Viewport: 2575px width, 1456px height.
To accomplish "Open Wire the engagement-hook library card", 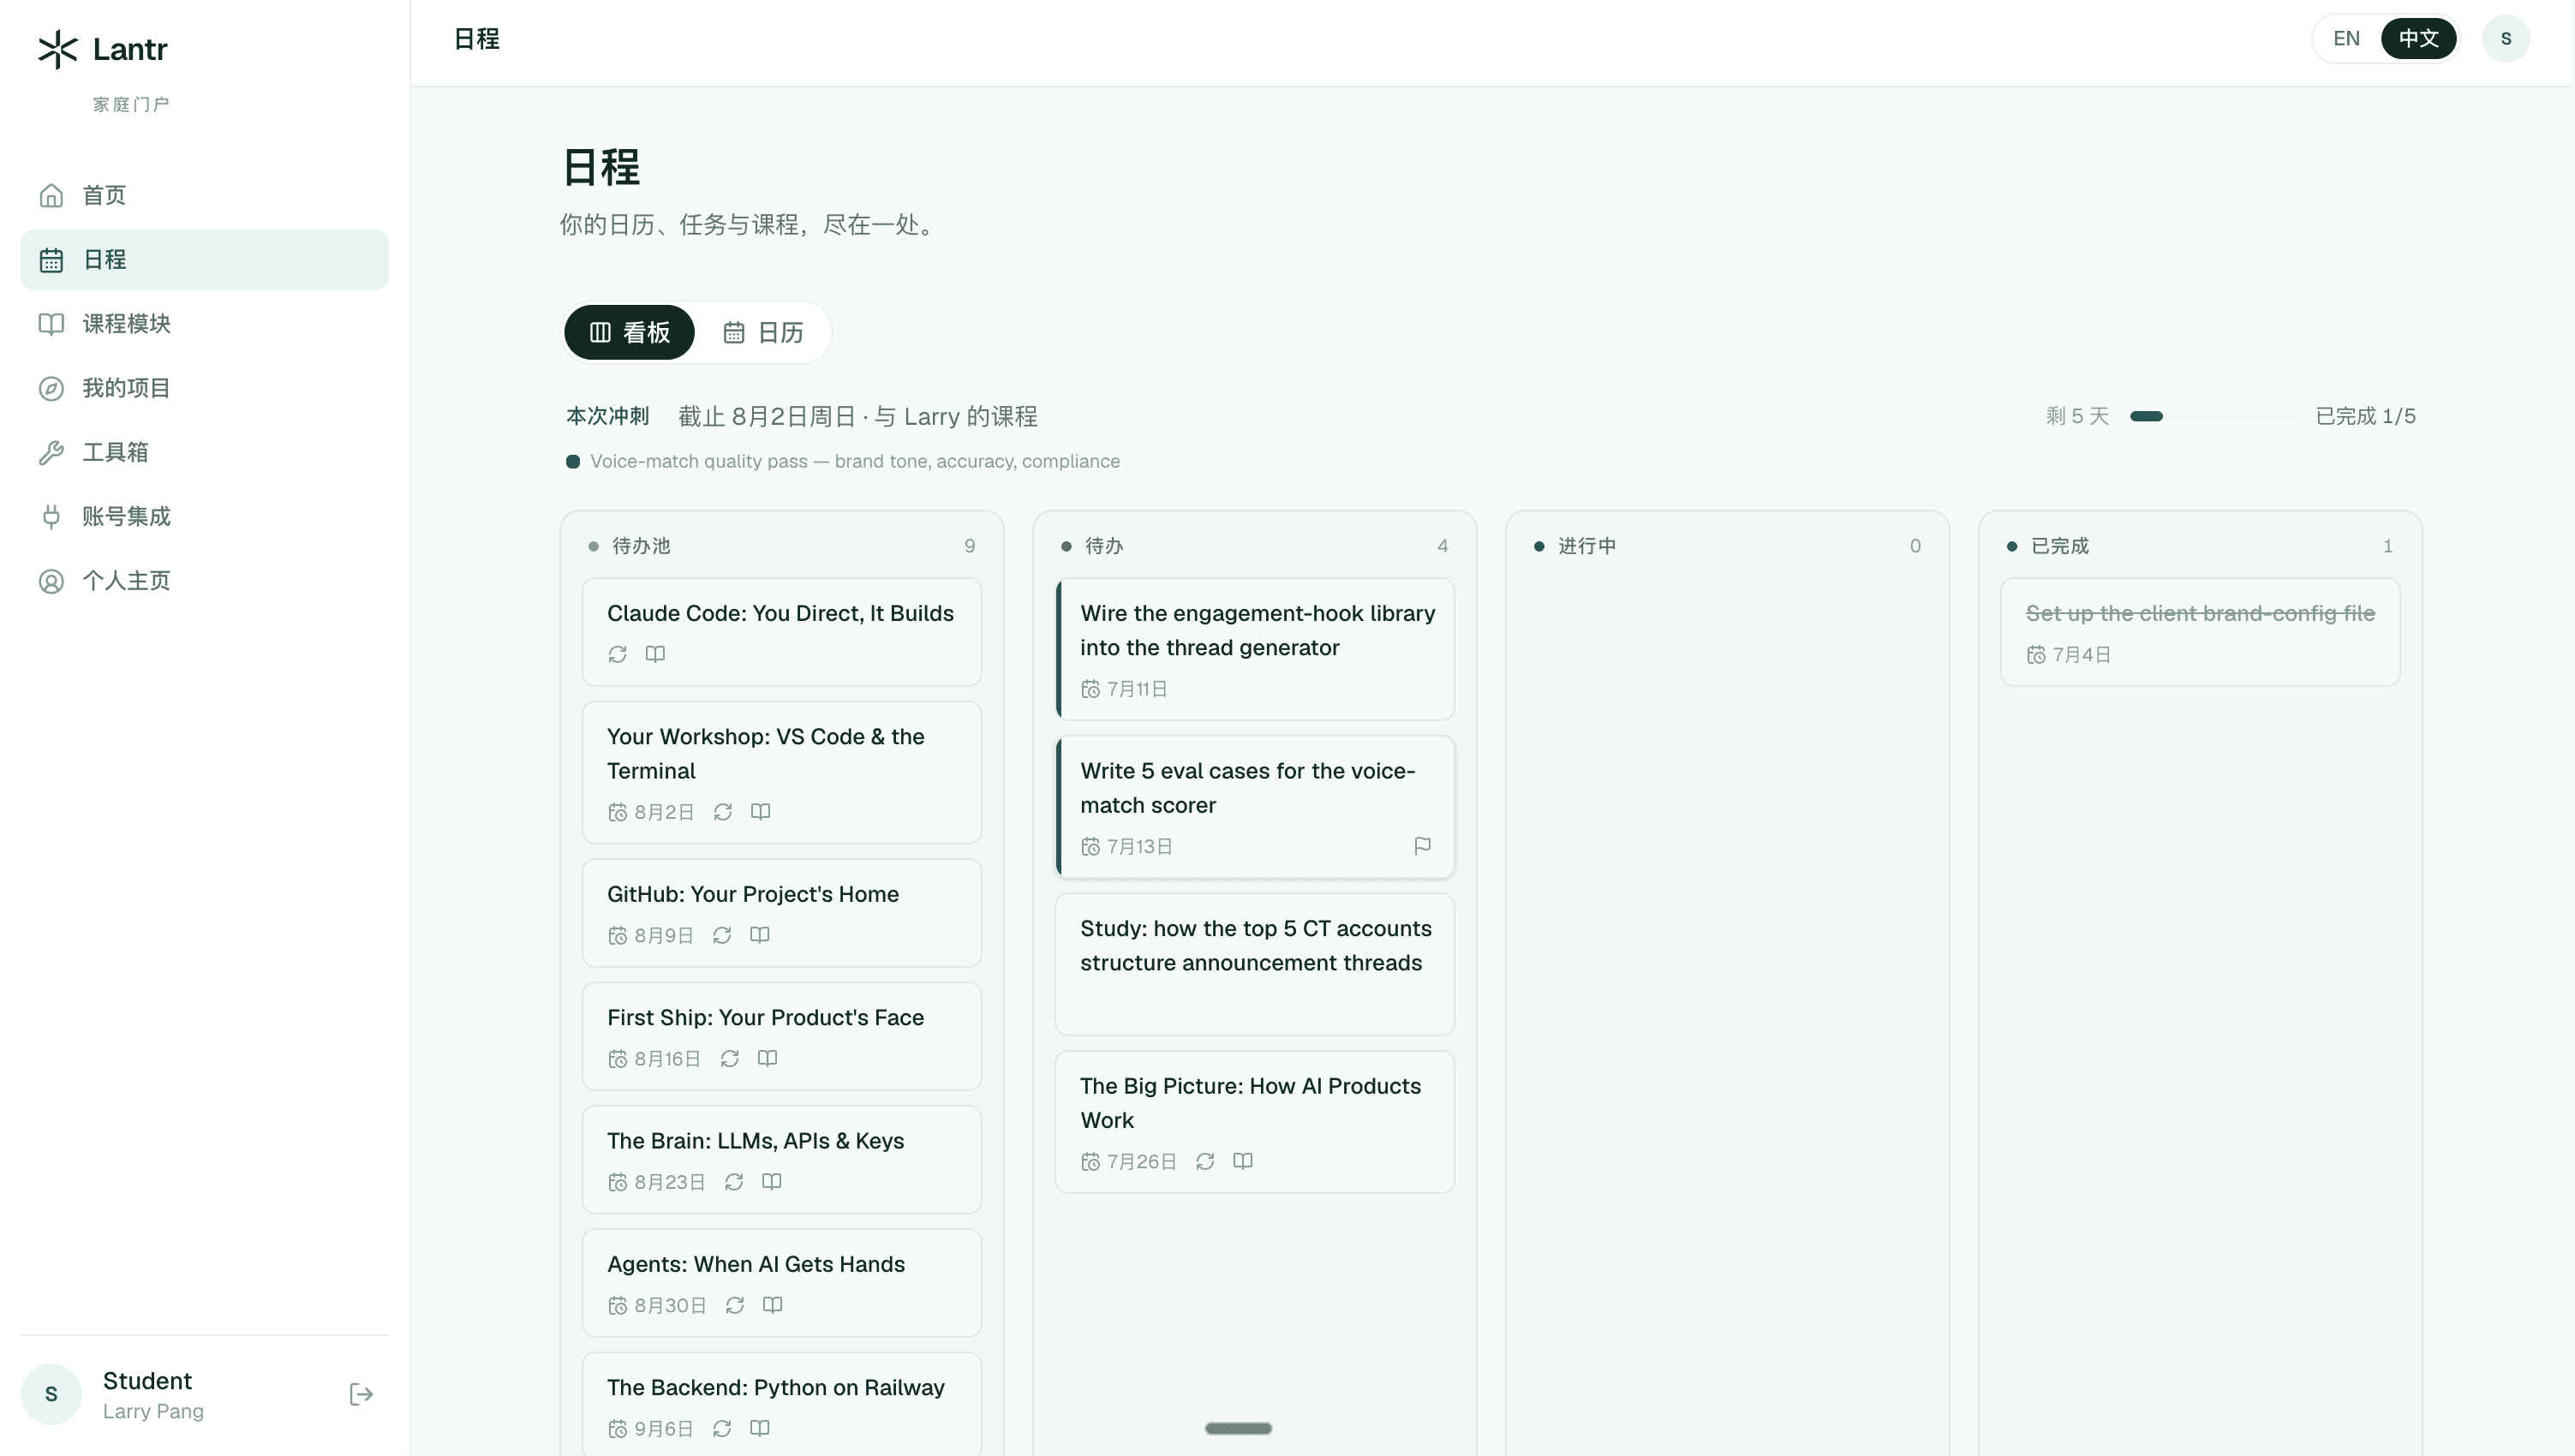I will [1255, 649].
